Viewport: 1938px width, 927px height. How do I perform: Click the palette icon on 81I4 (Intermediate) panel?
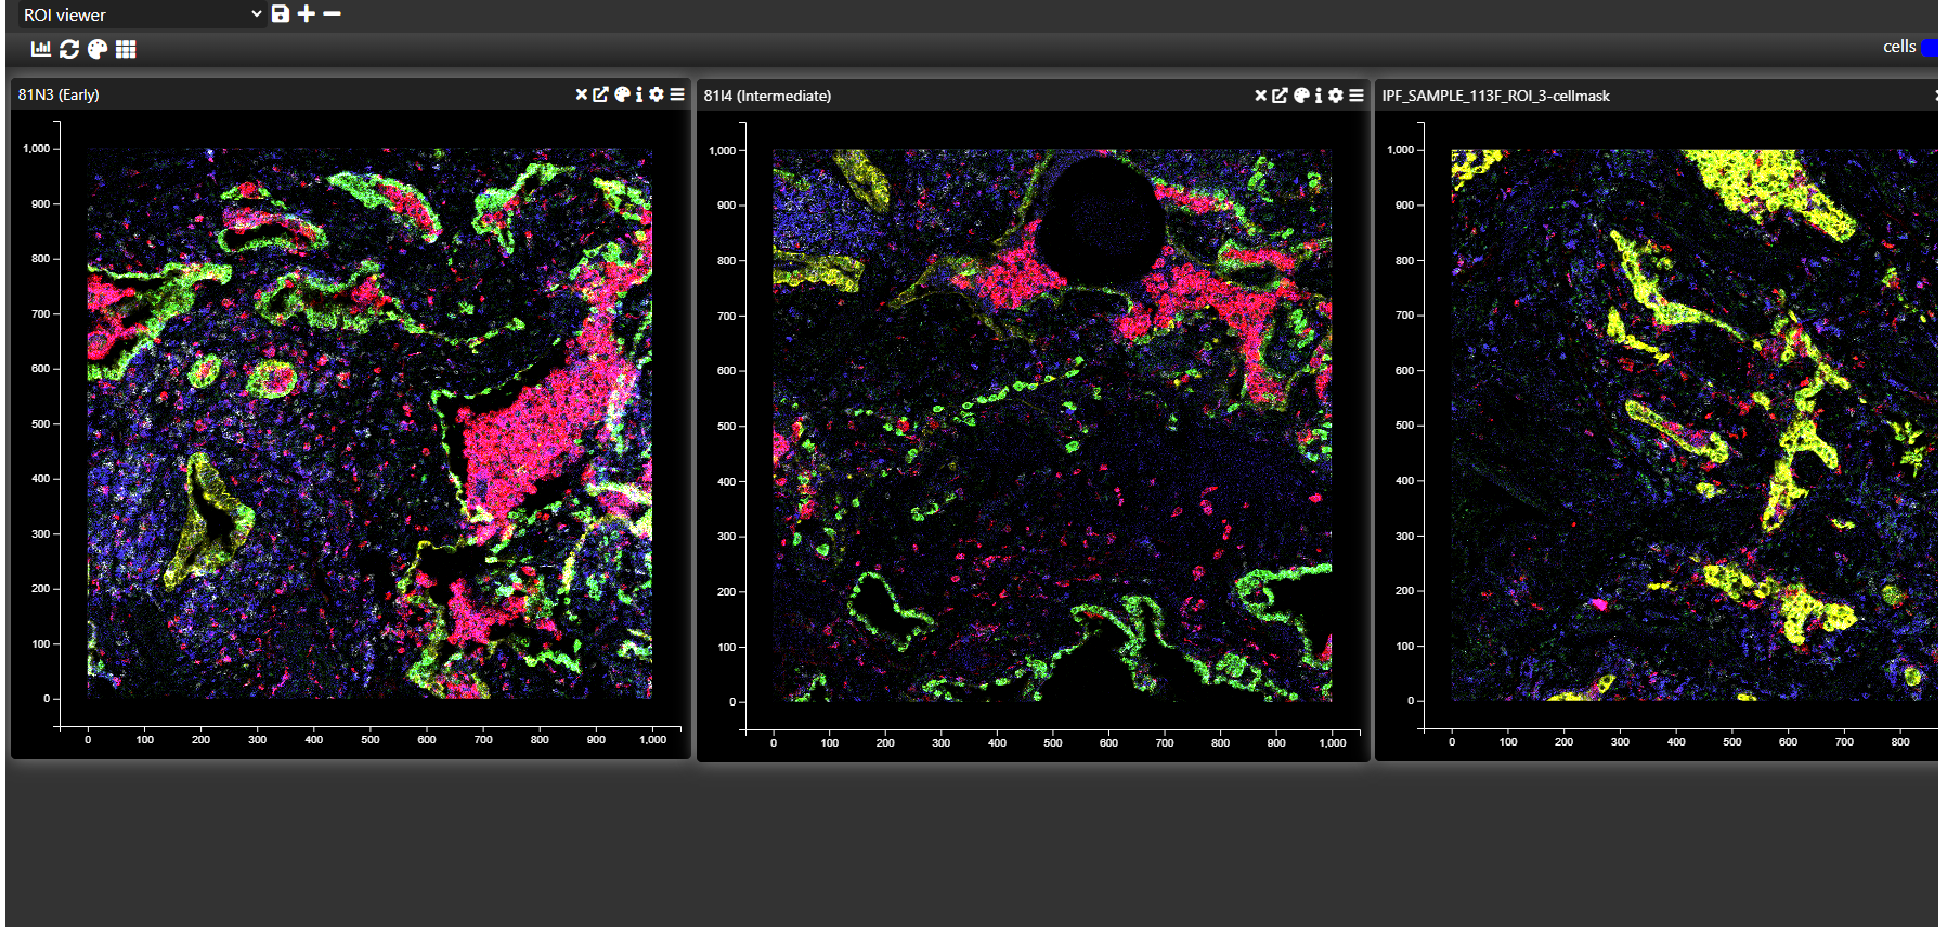tap(1300, 95)
